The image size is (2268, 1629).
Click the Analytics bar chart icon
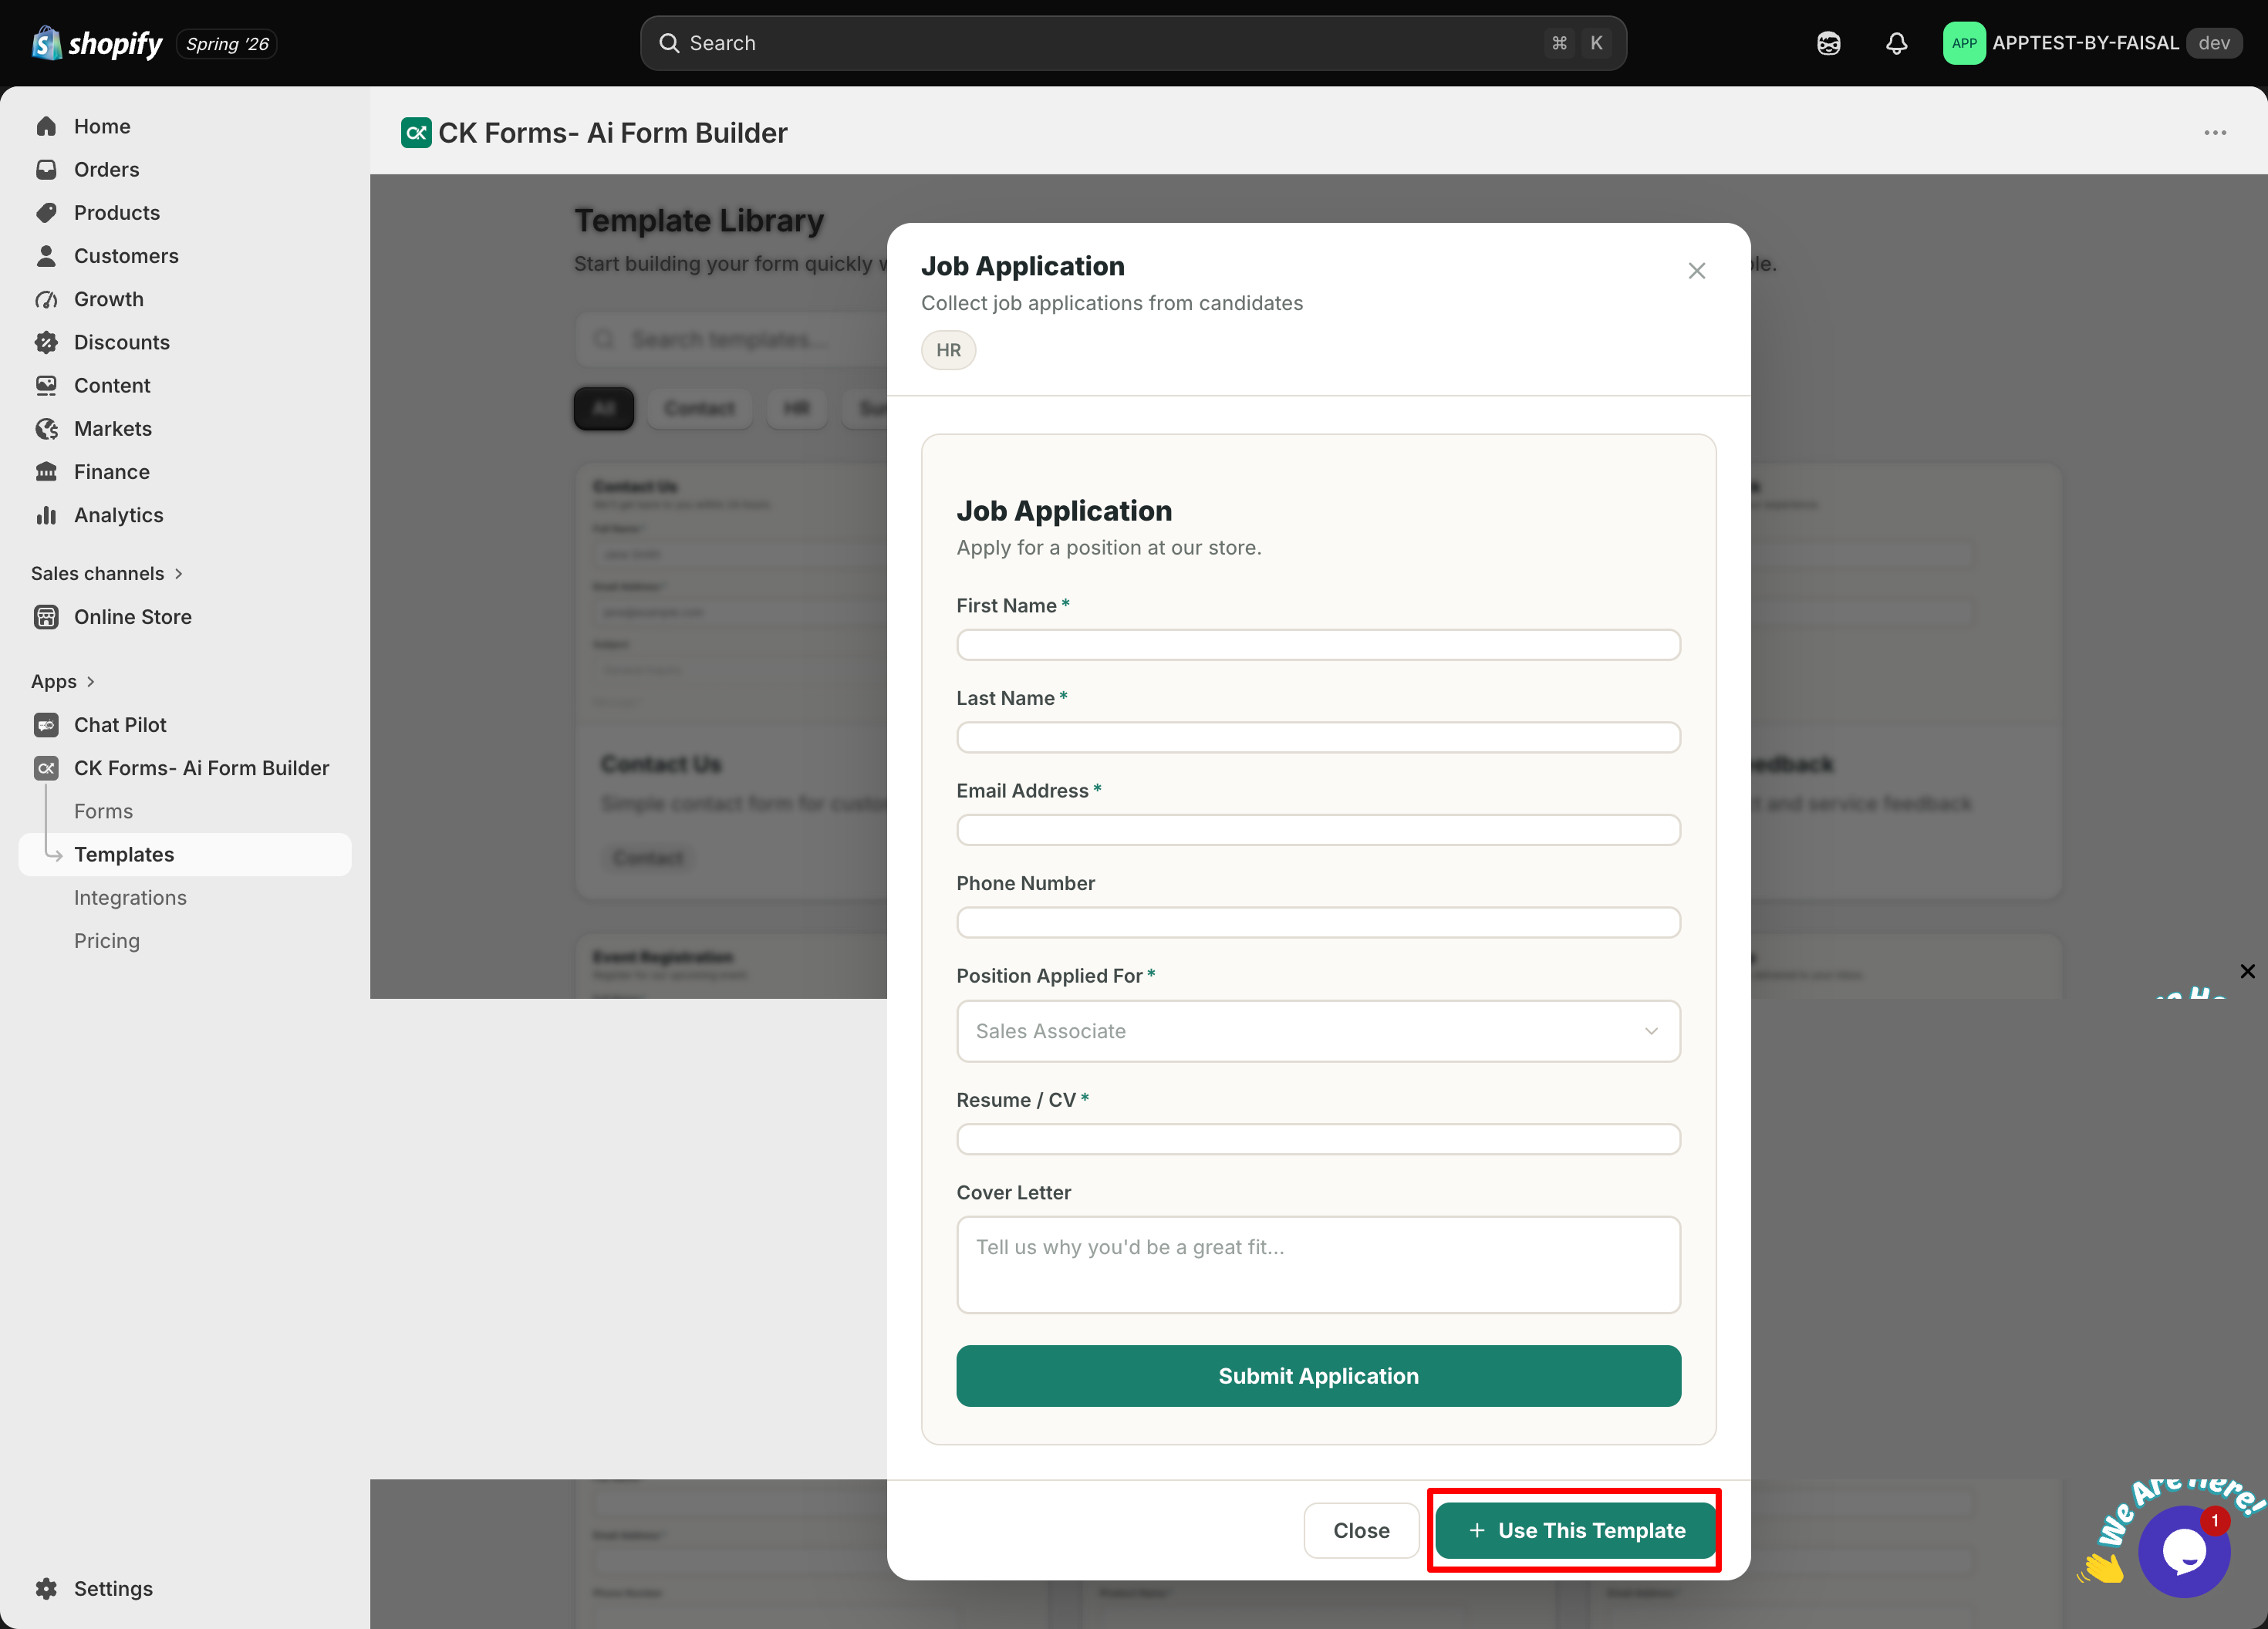[x=46, y=514]
